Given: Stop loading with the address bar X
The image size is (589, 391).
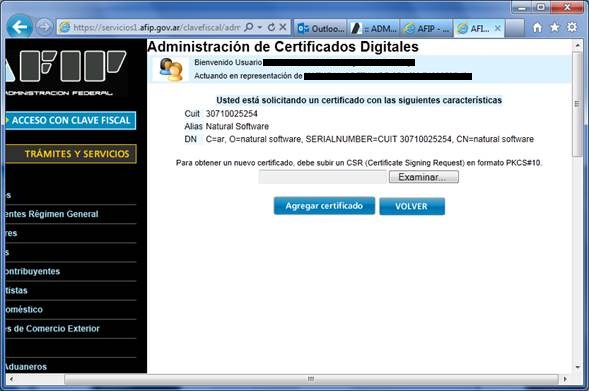Looking at the screenshot, I should pyautogui.click(x=283, y=27).
